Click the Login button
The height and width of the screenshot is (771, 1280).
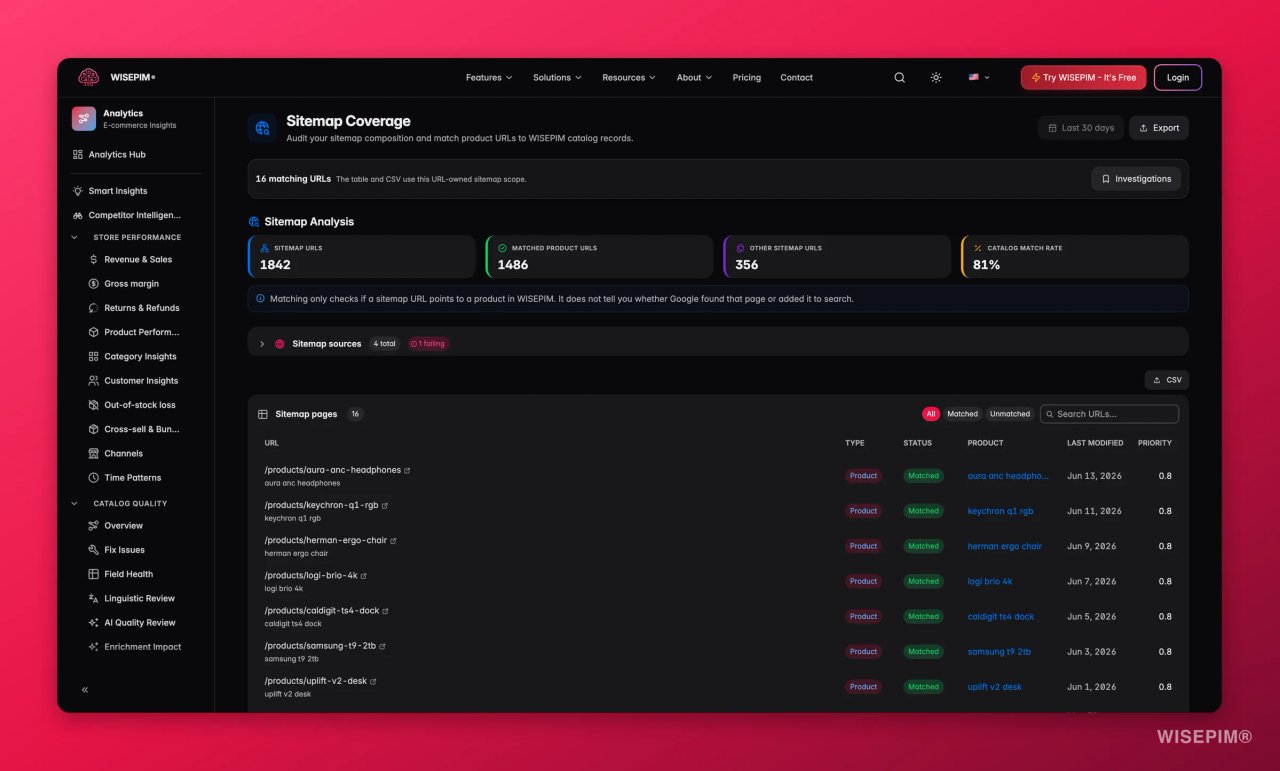coord(1178,77)
